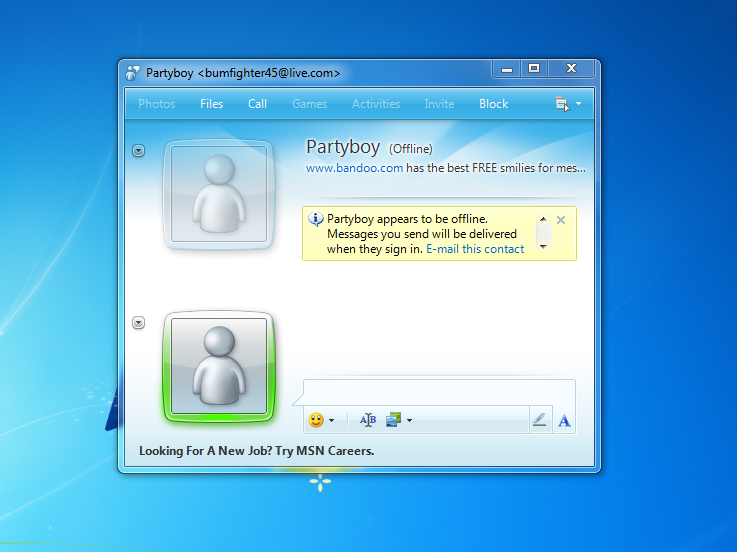This screenshot has height=552, width=737.
Task: Open the MSN Careers ad link
Action: point(257,451)
